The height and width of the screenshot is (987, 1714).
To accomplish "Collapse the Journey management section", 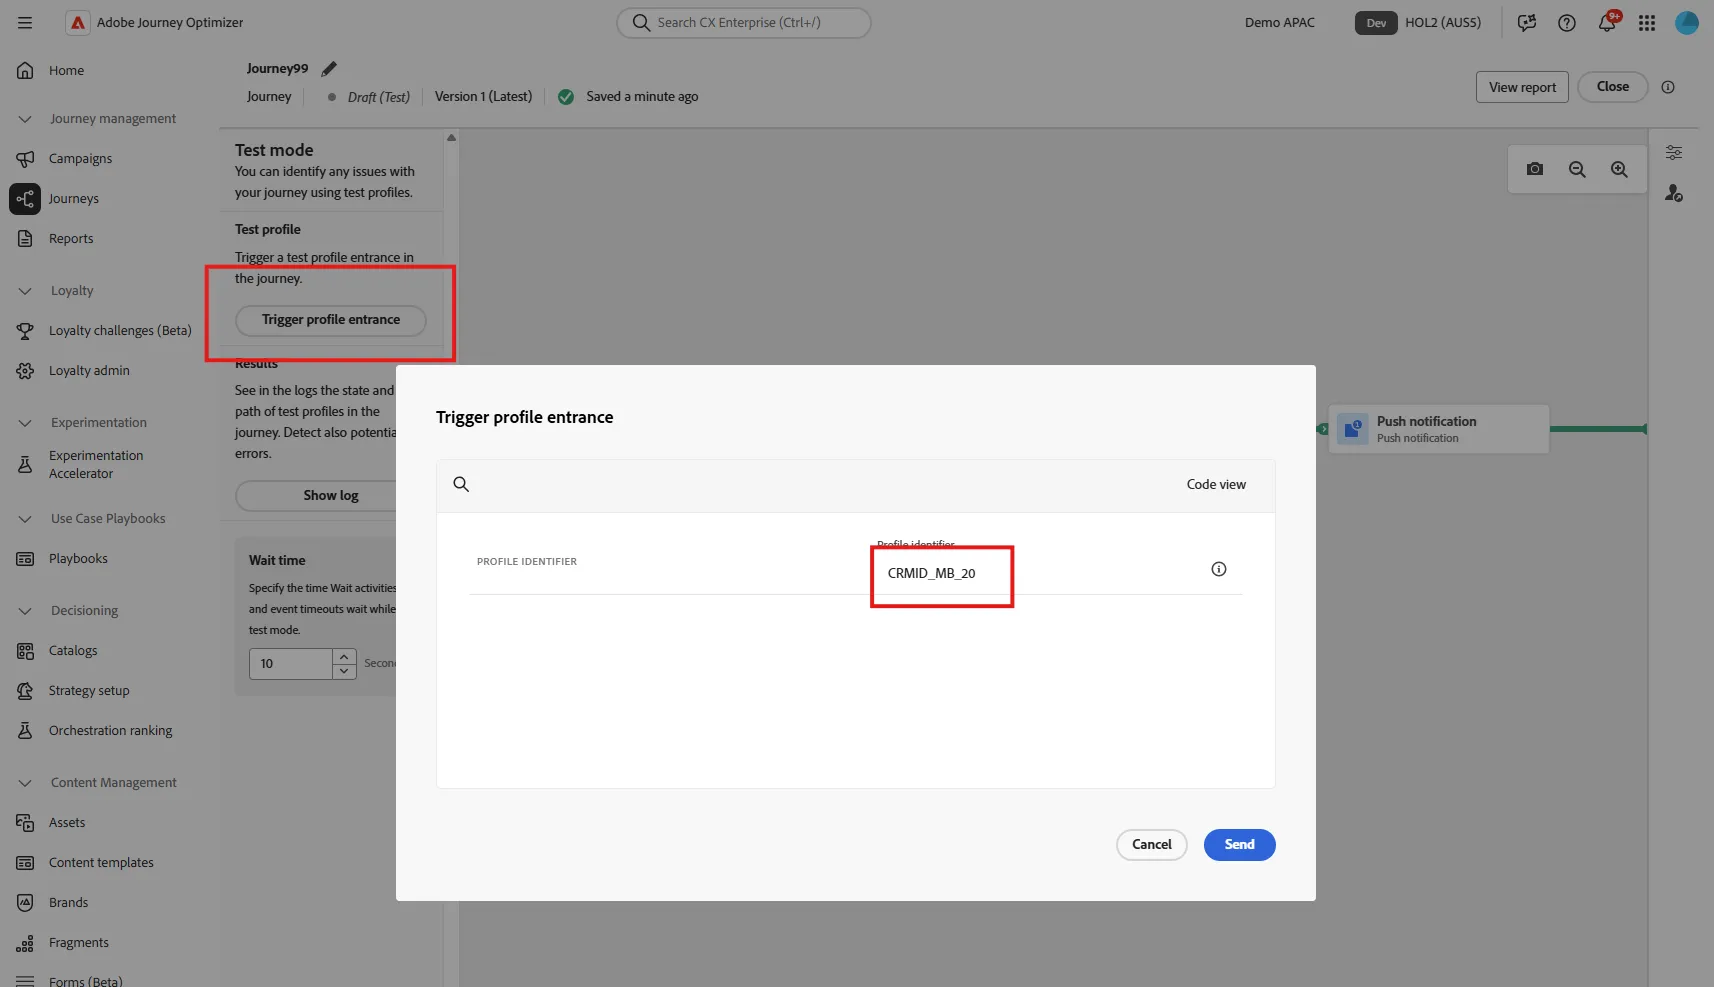I will click(x=25, y=118).
